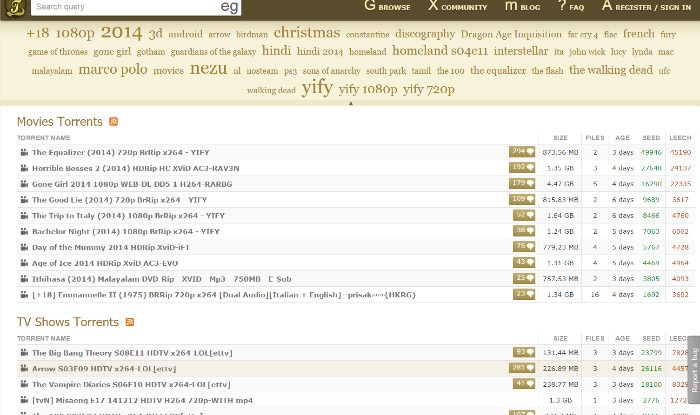The width and height of the screenshot is (700, 415).
Task: Sort Movies table by Seed
Action: (651, 137)
